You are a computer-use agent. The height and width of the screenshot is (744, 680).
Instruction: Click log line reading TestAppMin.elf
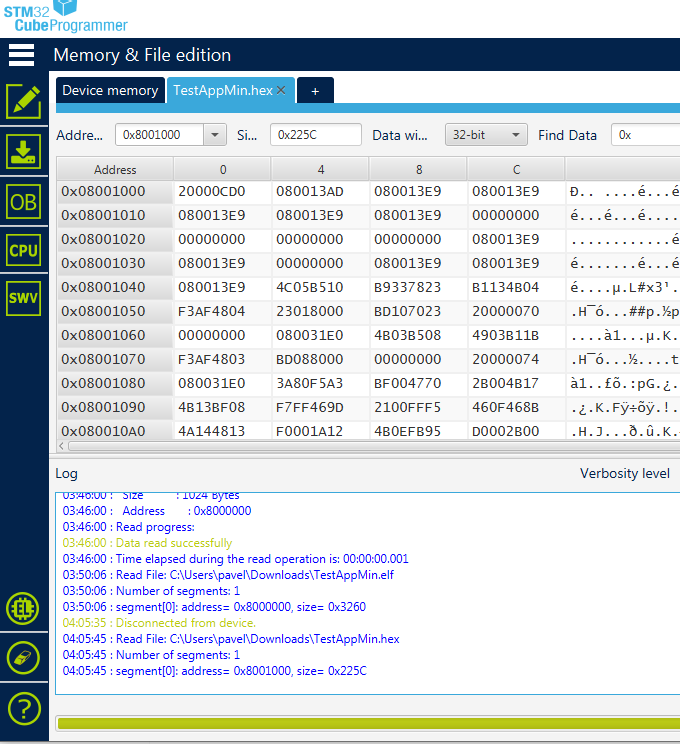[x=228, y=575]
